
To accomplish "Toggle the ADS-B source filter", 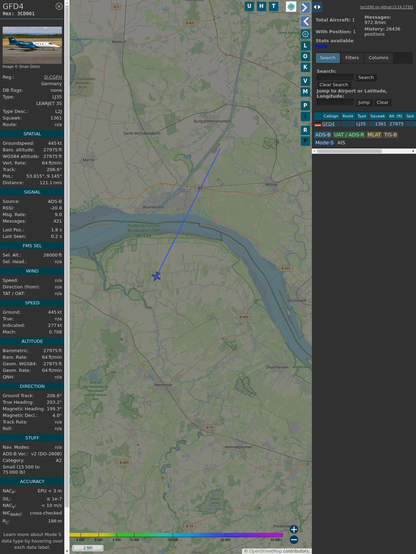I will [x=323, y=135].
